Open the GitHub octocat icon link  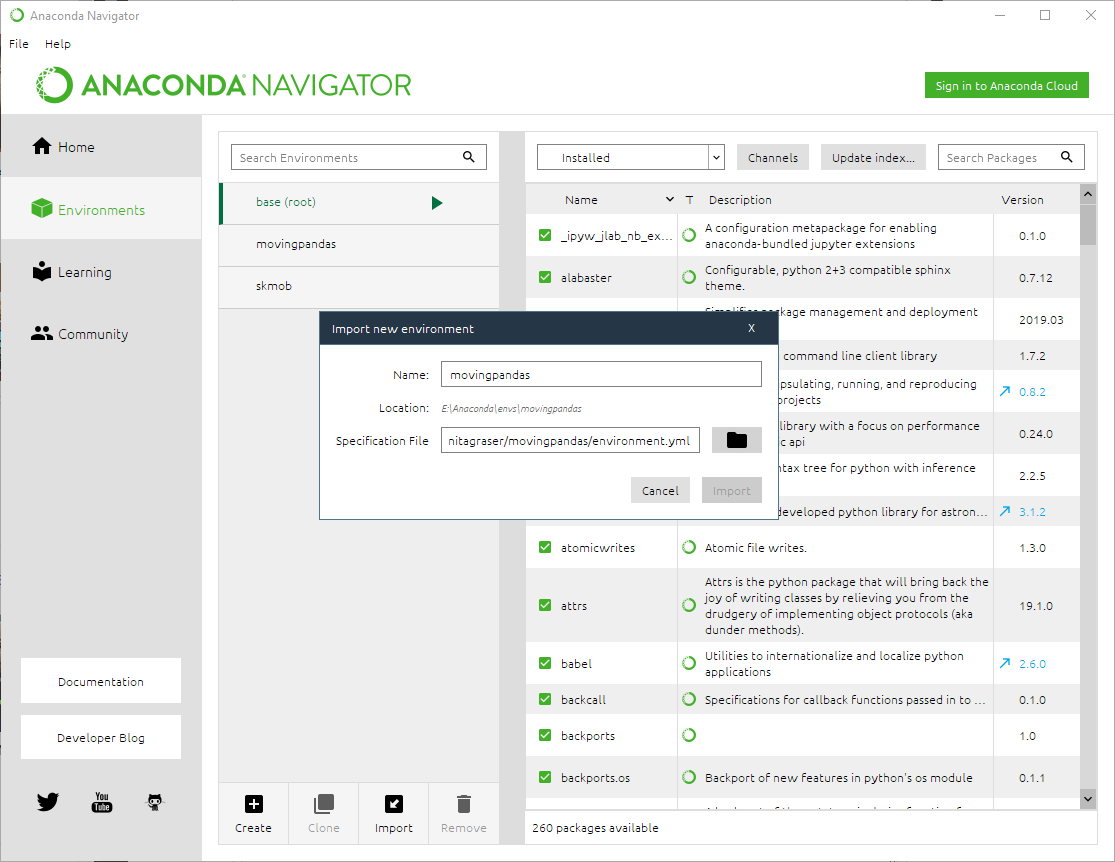[x=155, y=802]
